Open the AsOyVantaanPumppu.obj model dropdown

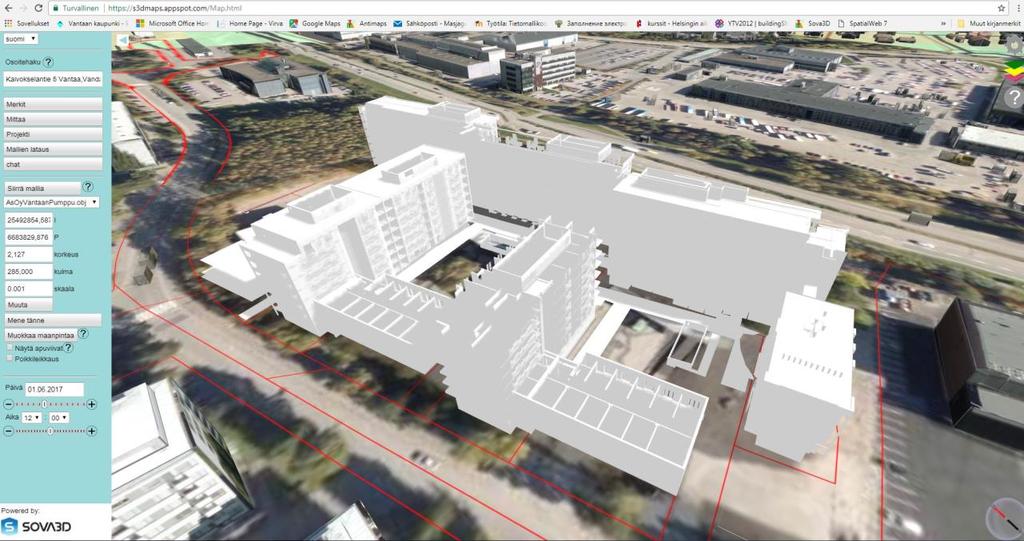[52, 203]
